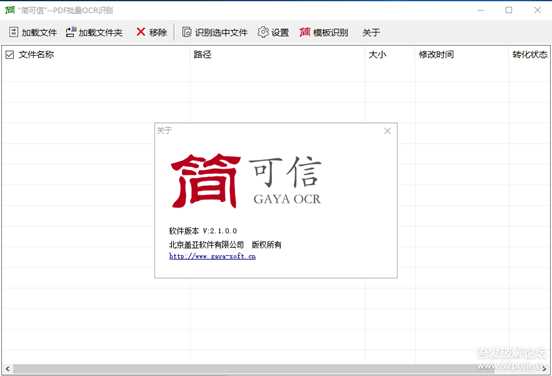Screen dimensions: 552x376
Task: Click the red 简 logo in dialog
Action: (x=206, y=181)
